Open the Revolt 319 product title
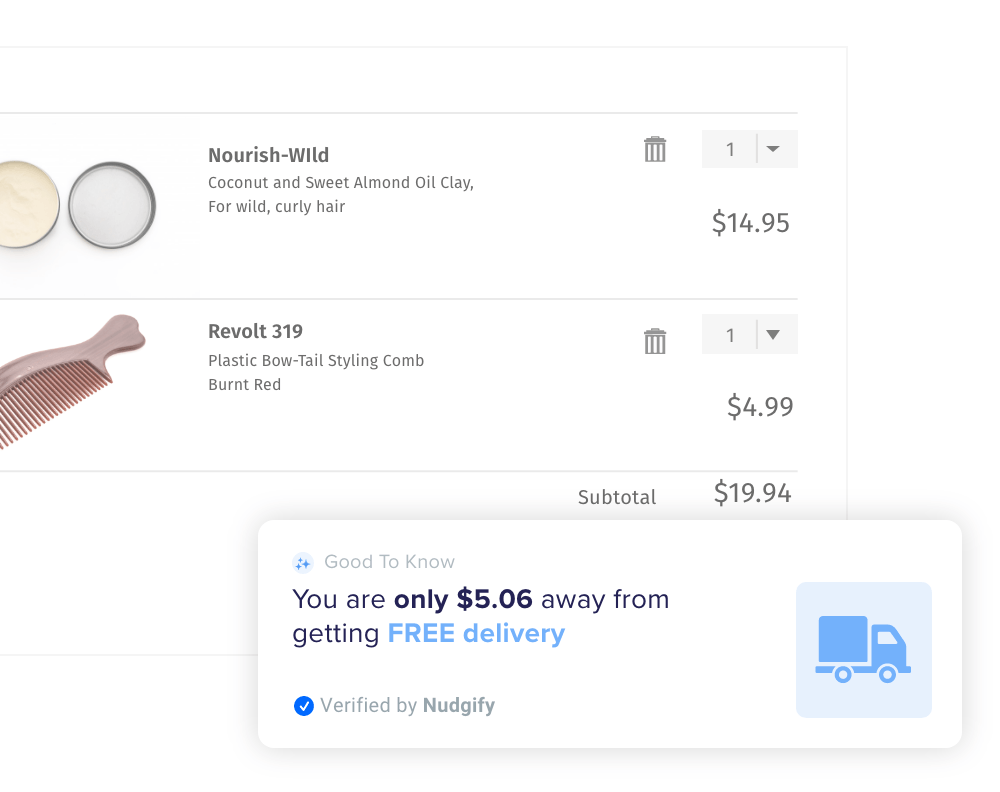Image resolution: width=1000 pixels, height=792 pixels. pyautogui.click(x=255, y=331)
